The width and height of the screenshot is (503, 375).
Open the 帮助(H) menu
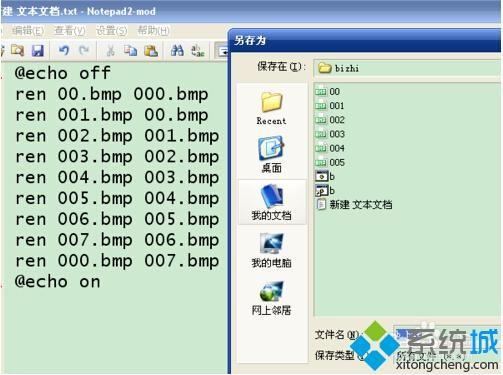pos(153,31)
